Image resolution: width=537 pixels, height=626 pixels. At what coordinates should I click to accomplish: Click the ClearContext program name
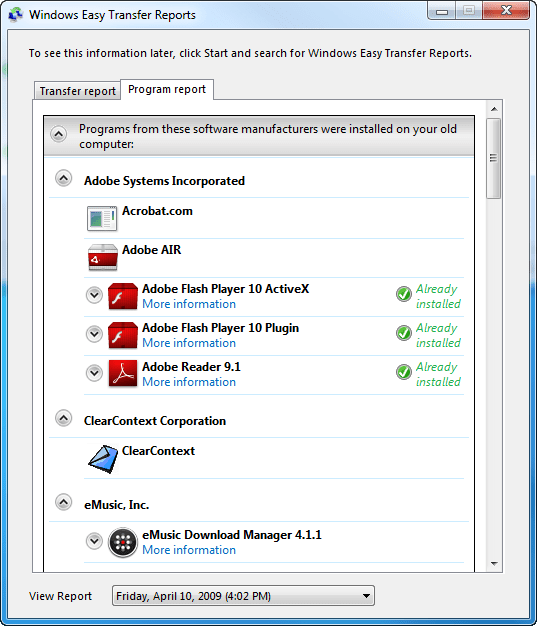point(159,451)
